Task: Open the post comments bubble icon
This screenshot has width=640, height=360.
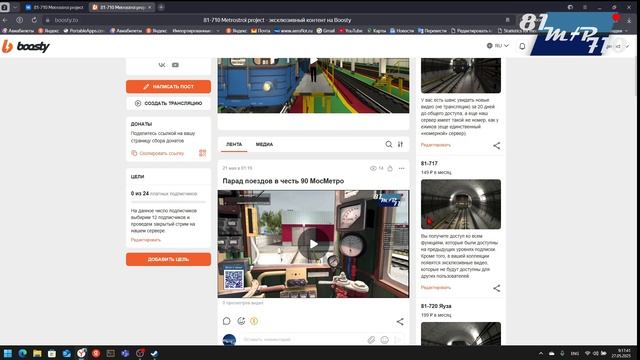Action: (227, 321)
